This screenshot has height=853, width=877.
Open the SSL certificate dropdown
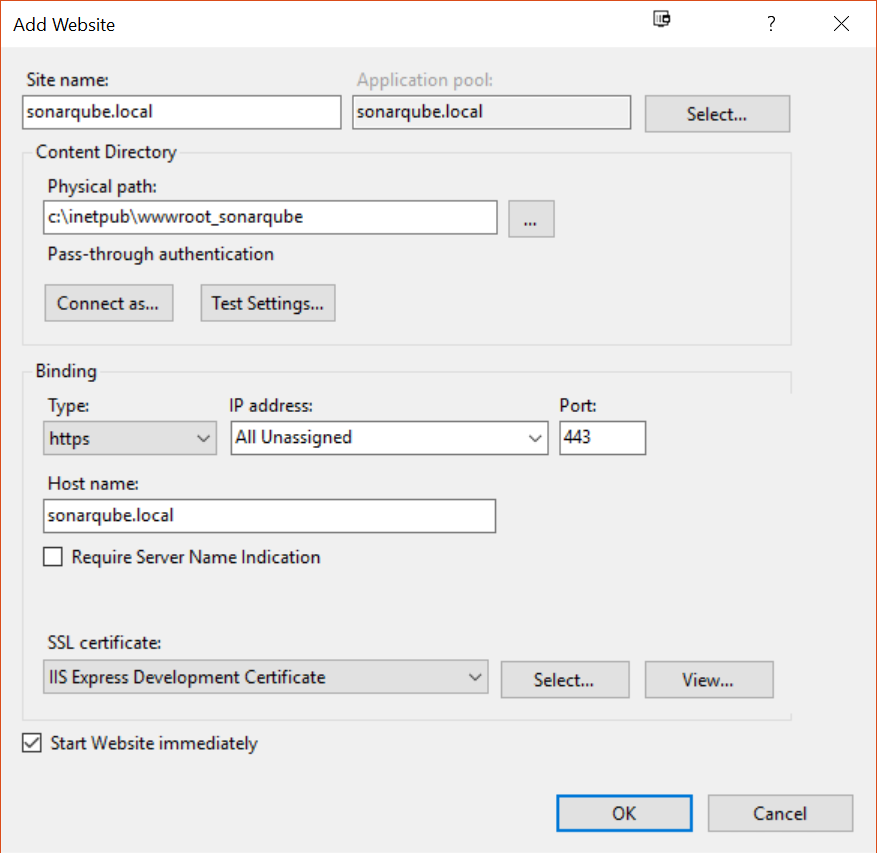(266, 677)
